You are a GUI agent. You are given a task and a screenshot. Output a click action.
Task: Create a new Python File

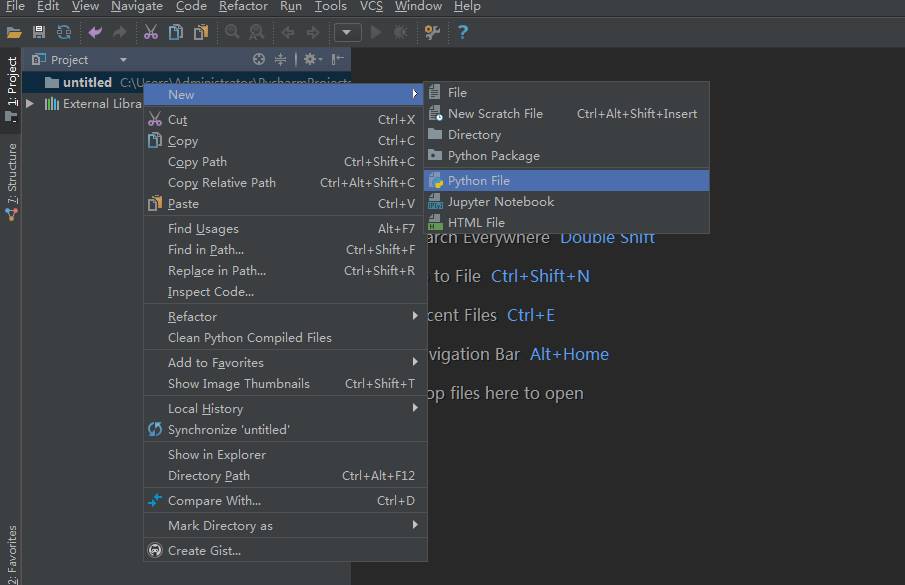[x=566, y=181]
